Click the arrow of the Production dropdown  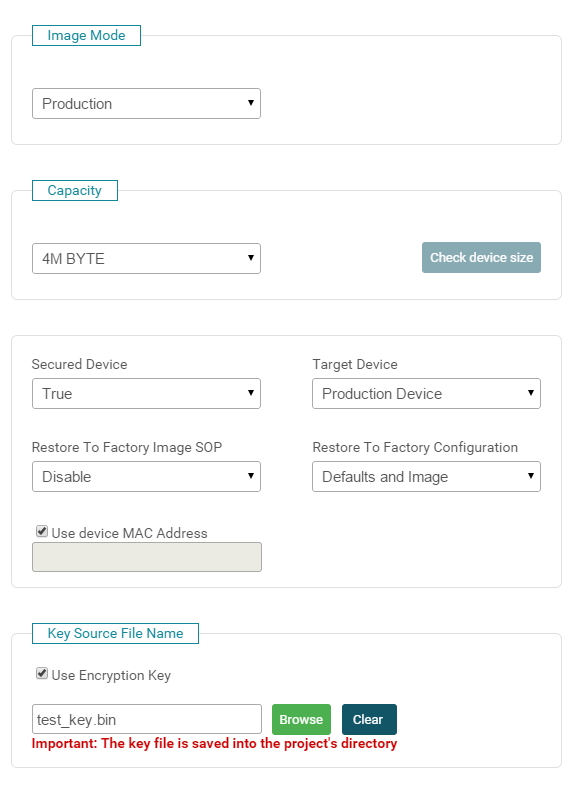tap(250, 103)
